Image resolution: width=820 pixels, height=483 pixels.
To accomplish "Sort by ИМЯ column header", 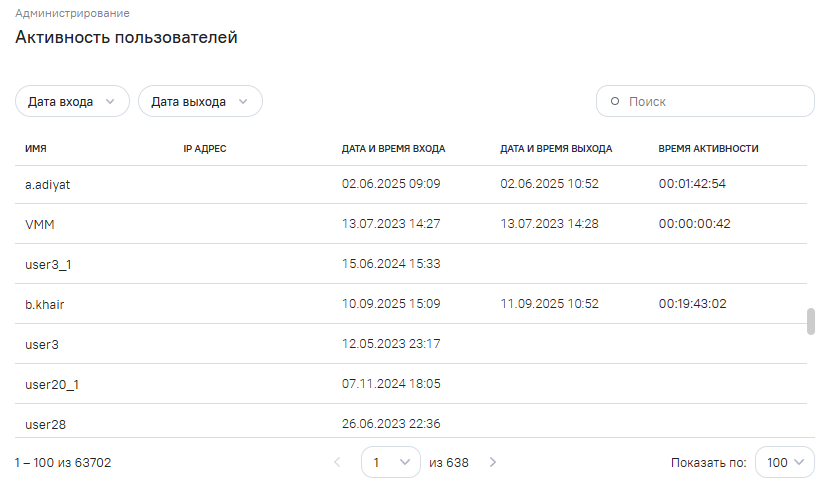I will pos(36,148).
